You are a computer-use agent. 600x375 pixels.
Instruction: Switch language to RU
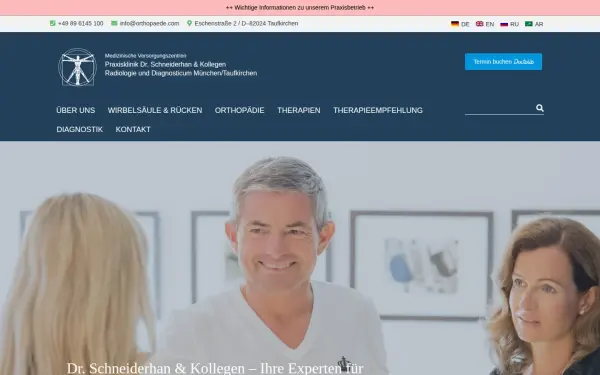pyautogui.click(x=514, y=24)
